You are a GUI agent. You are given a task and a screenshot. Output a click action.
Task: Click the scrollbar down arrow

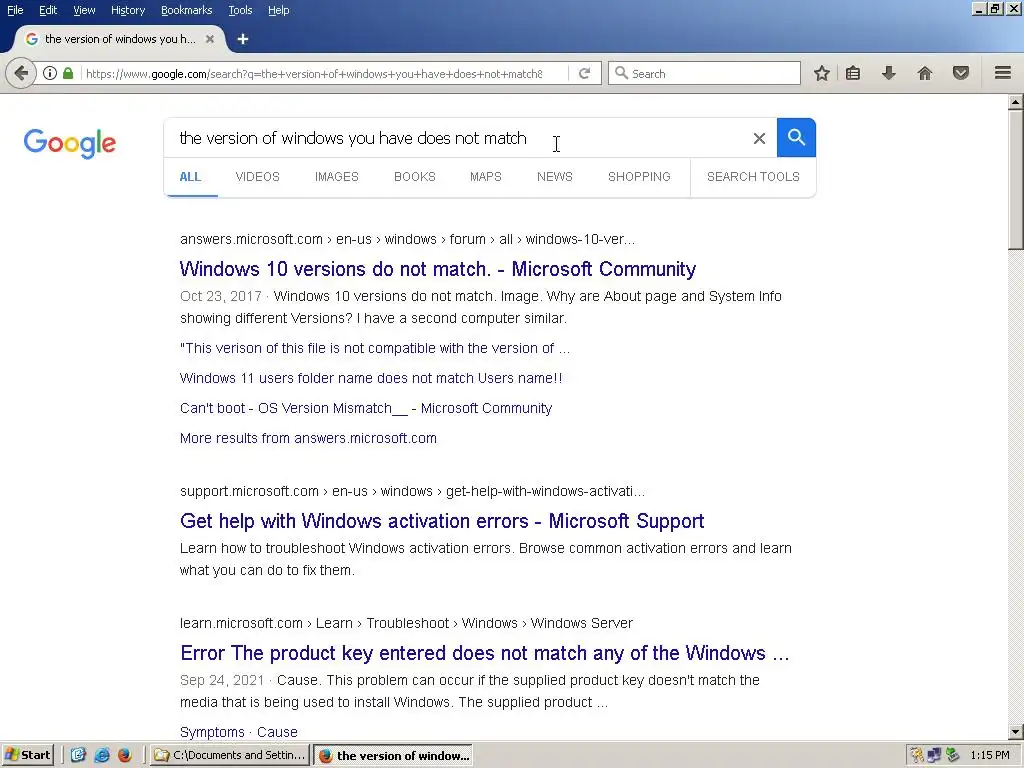[1016, 733]
